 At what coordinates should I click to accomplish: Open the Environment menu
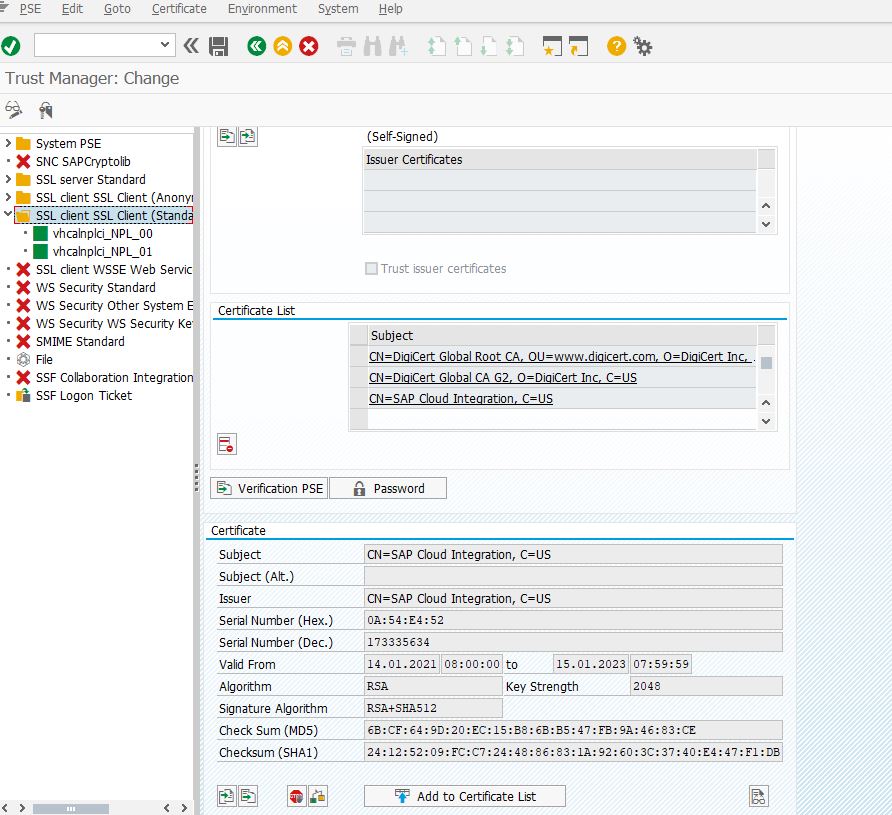pyautogui.click(x=262, y=9)
